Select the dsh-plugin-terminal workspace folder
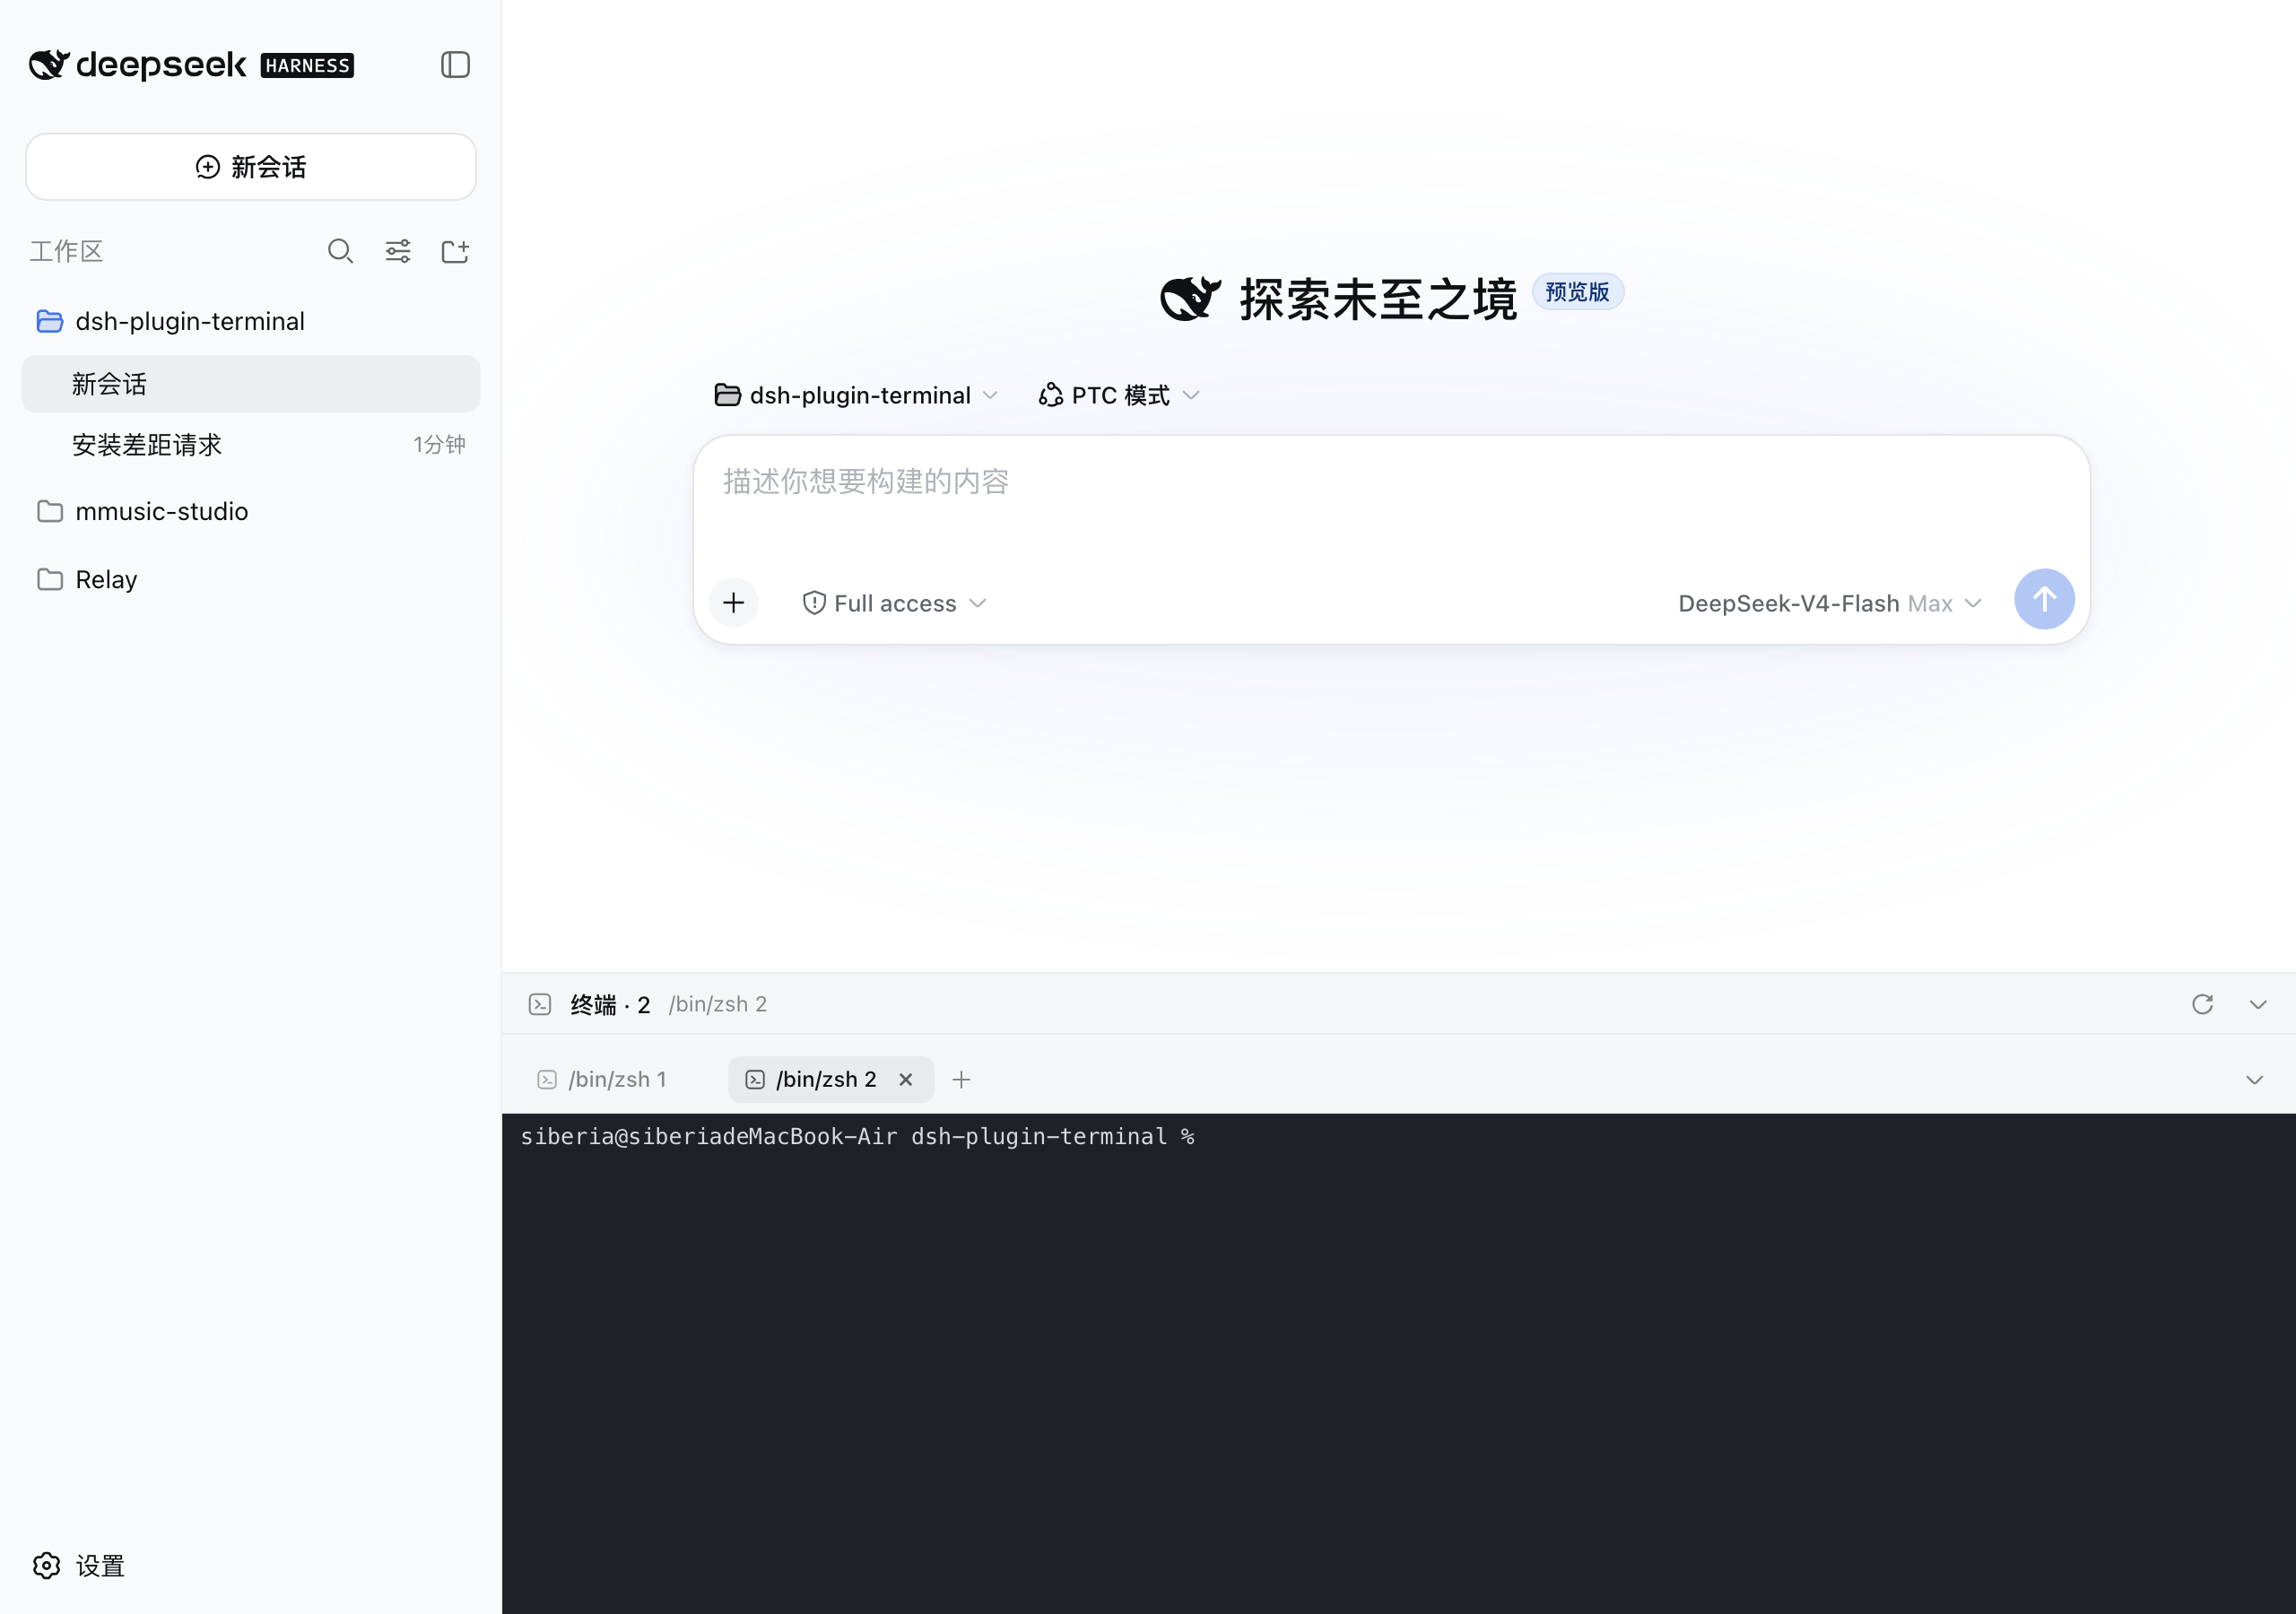 [251, 321]
